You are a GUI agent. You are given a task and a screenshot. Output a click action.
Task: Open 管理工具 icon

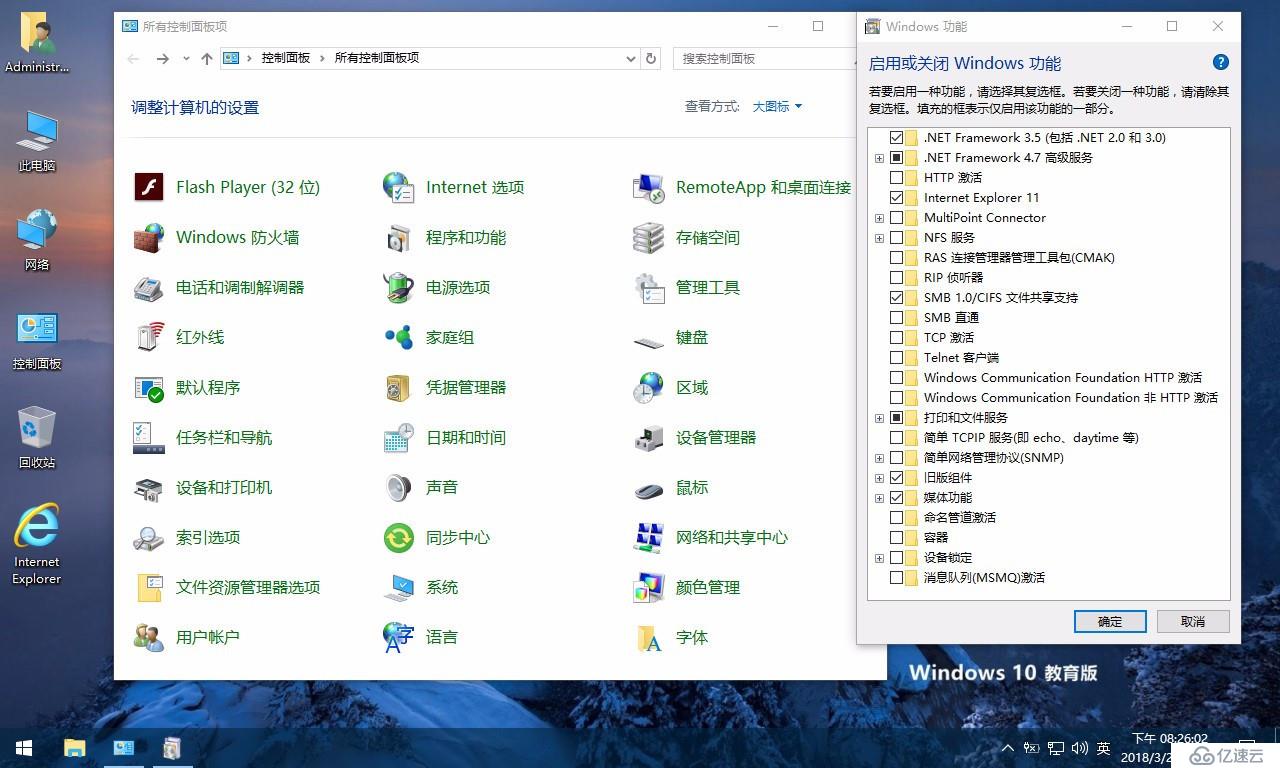(649, 287)
